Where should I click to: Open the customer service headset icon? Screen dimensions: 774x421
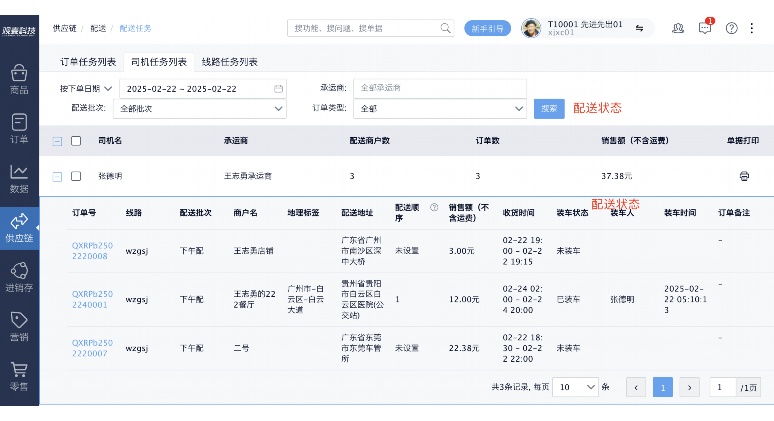coord(678,28)
